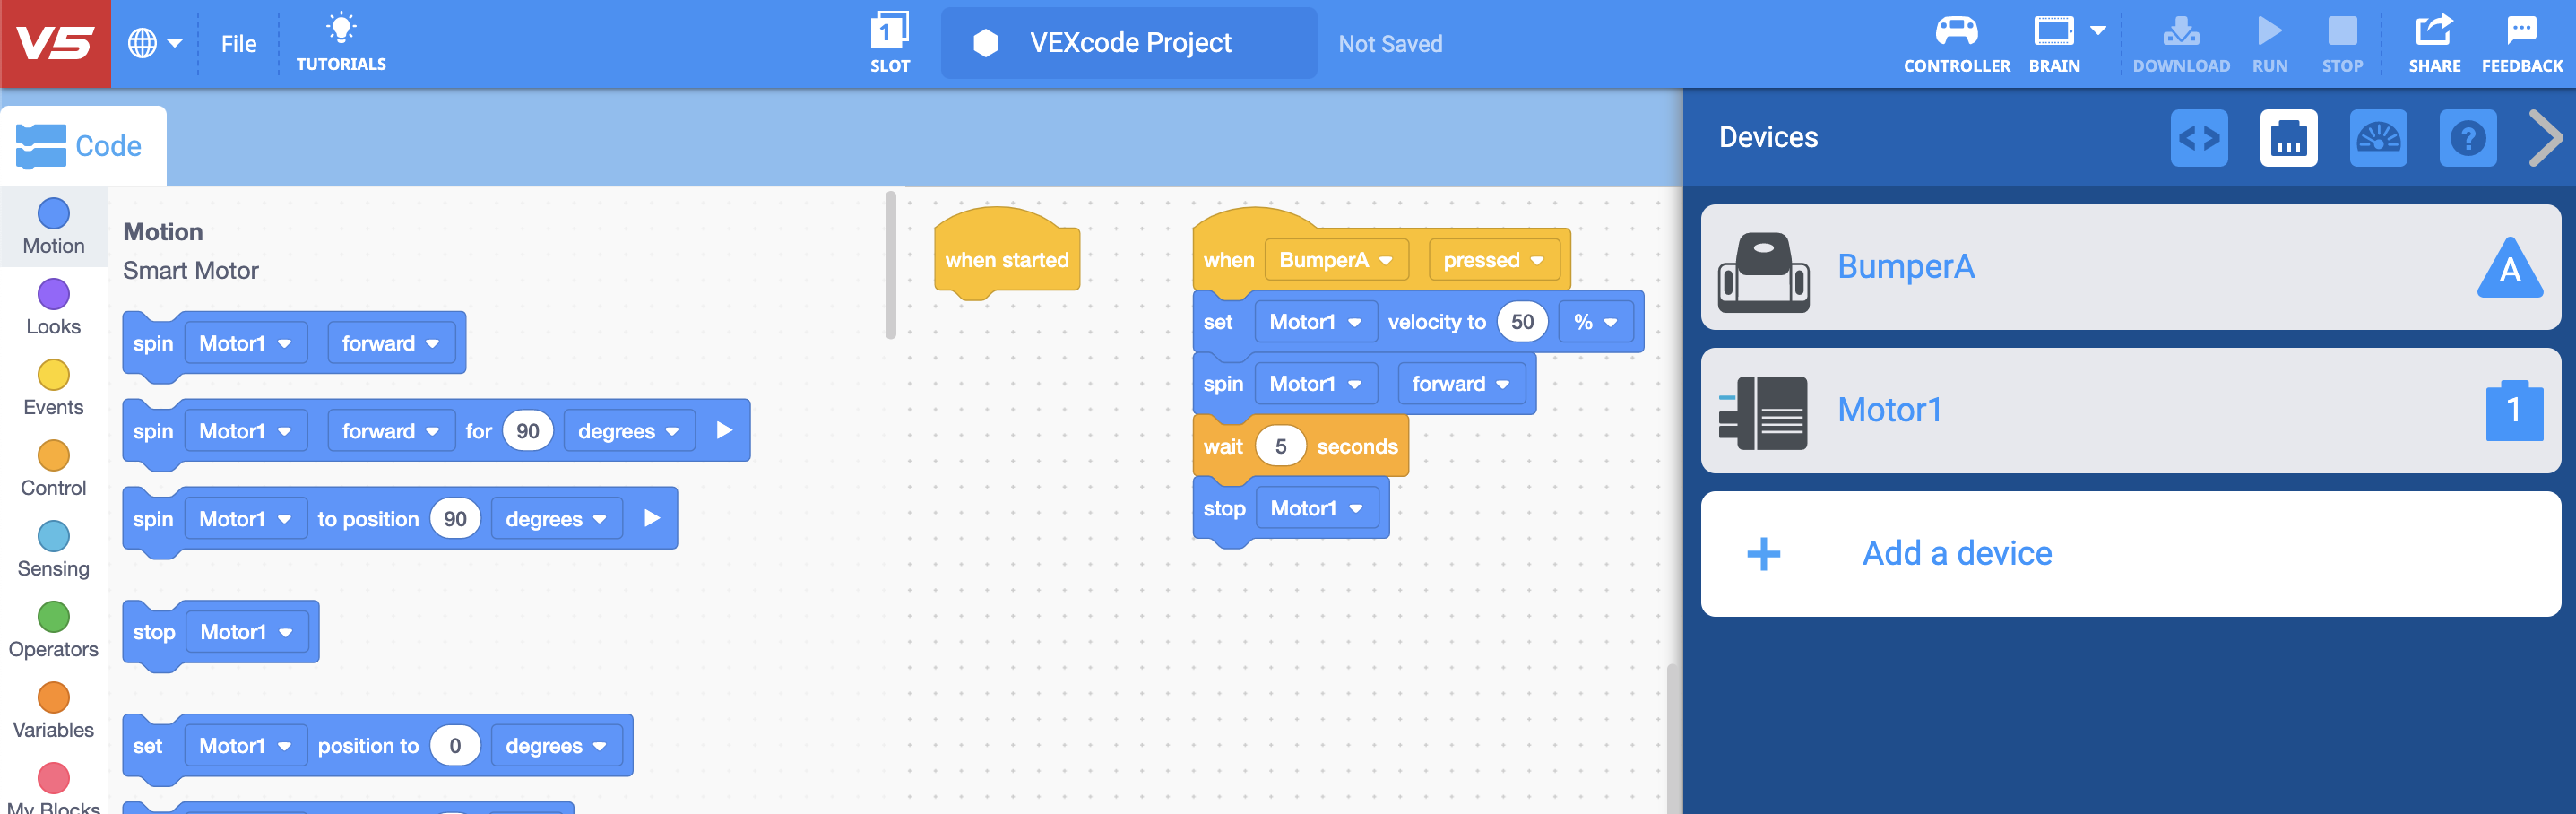Open Motor1 dropdown in palette stop block
The image size is (2576, 814).
tap(246, 632)
